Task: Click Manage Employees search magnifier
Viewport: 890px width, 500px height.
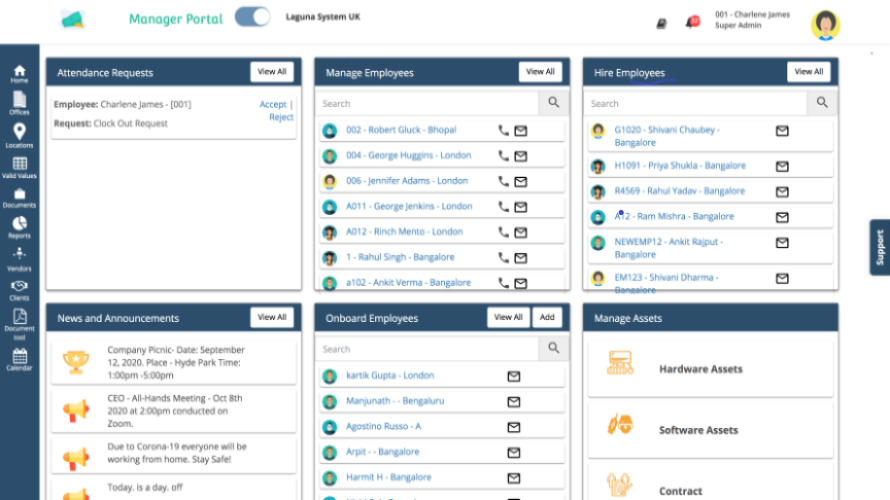Action: click(554, 103)
